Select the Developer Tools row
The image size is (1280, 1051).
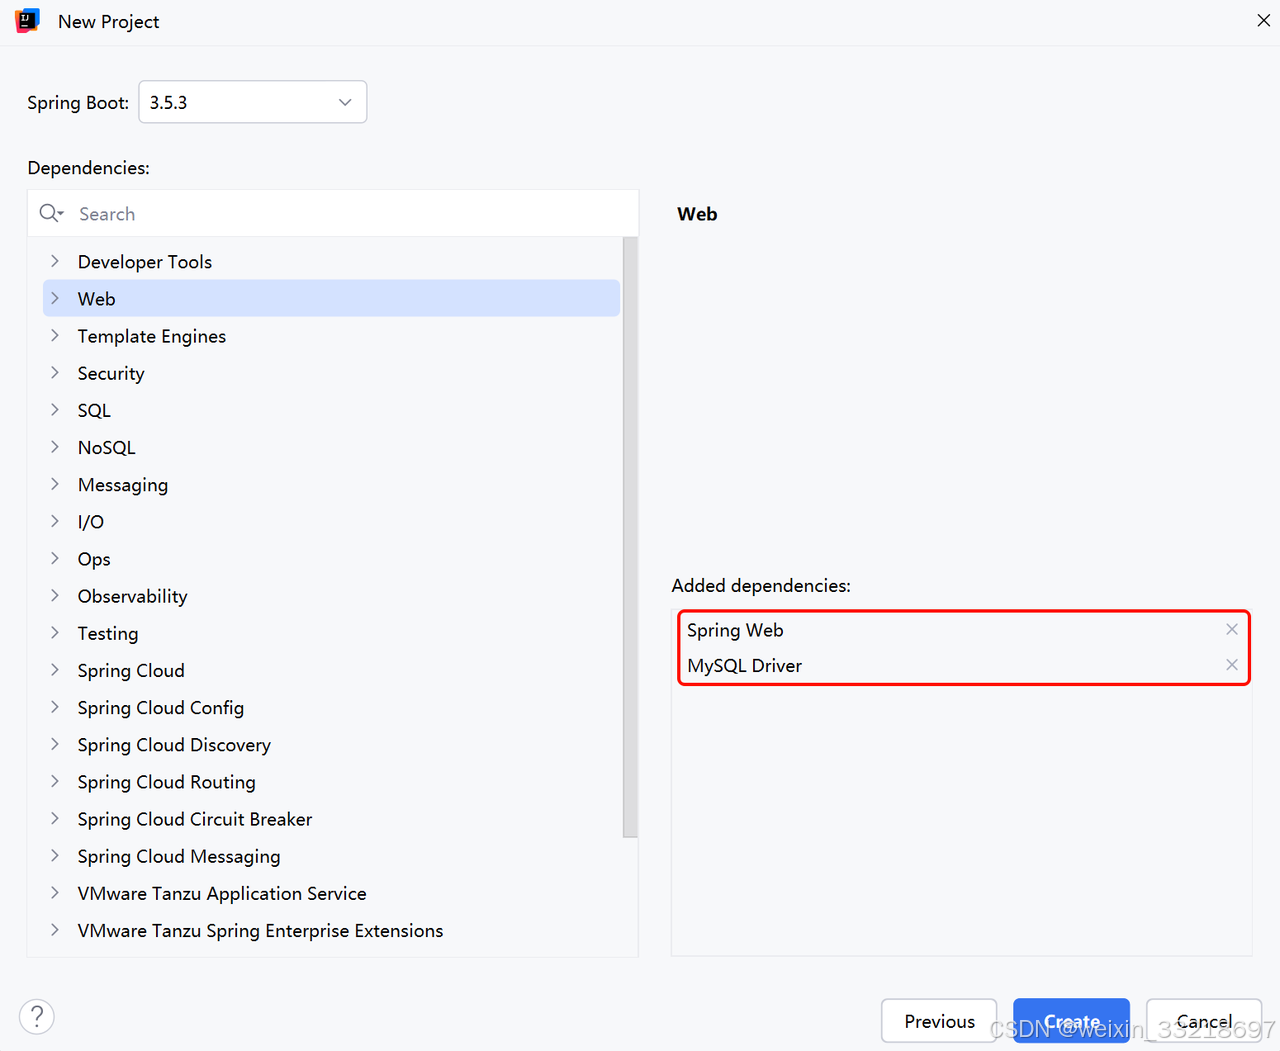coord(331,261)
